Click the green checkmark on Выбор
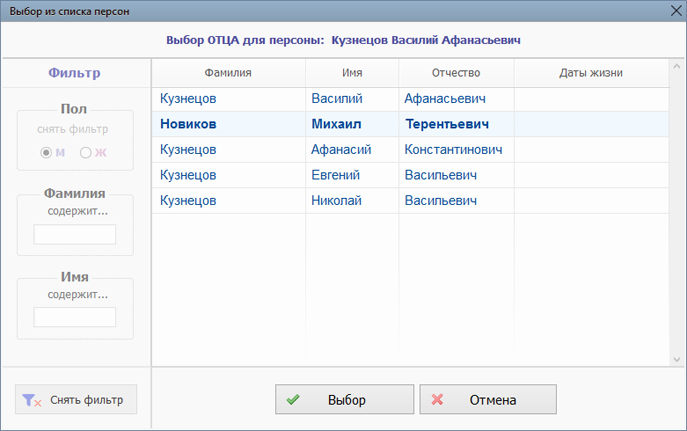Screen dimensions: 687x431 [x=293, y=399]
